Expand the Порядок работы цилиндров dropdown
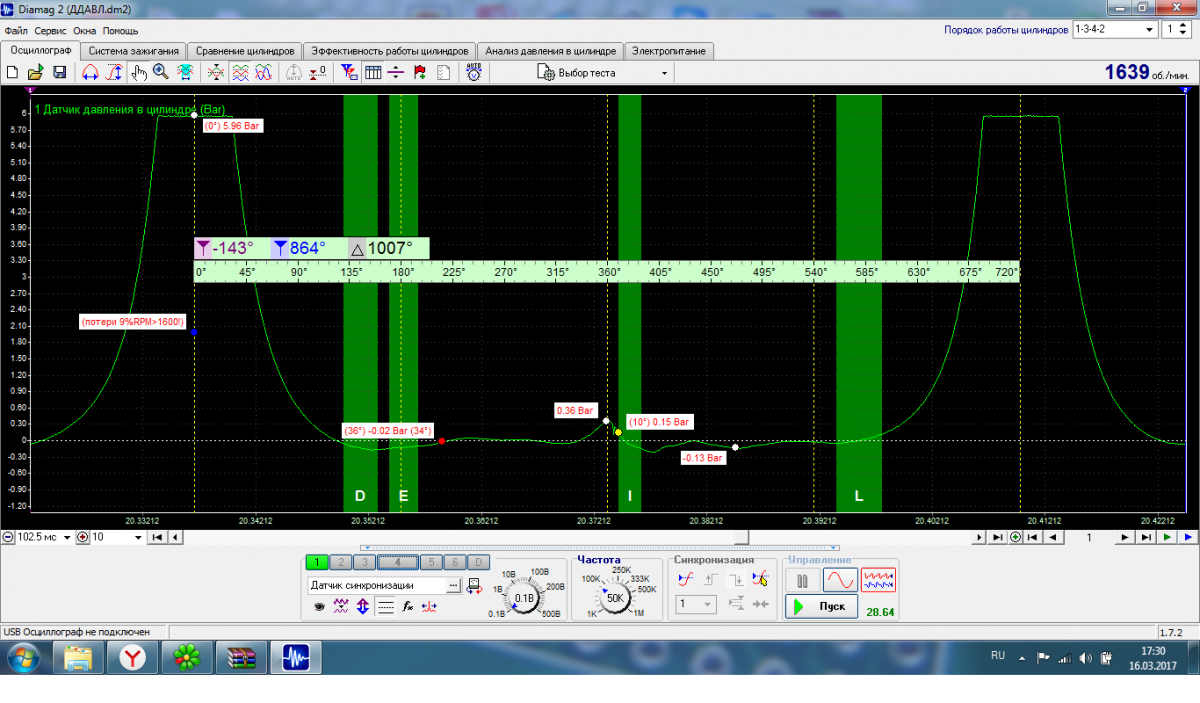Viewport: 1200px width, 703px height. click(1149, 30)
